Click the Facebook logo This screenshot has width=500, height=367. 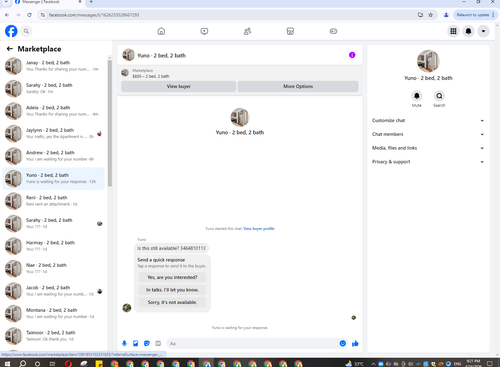point(11,31)
